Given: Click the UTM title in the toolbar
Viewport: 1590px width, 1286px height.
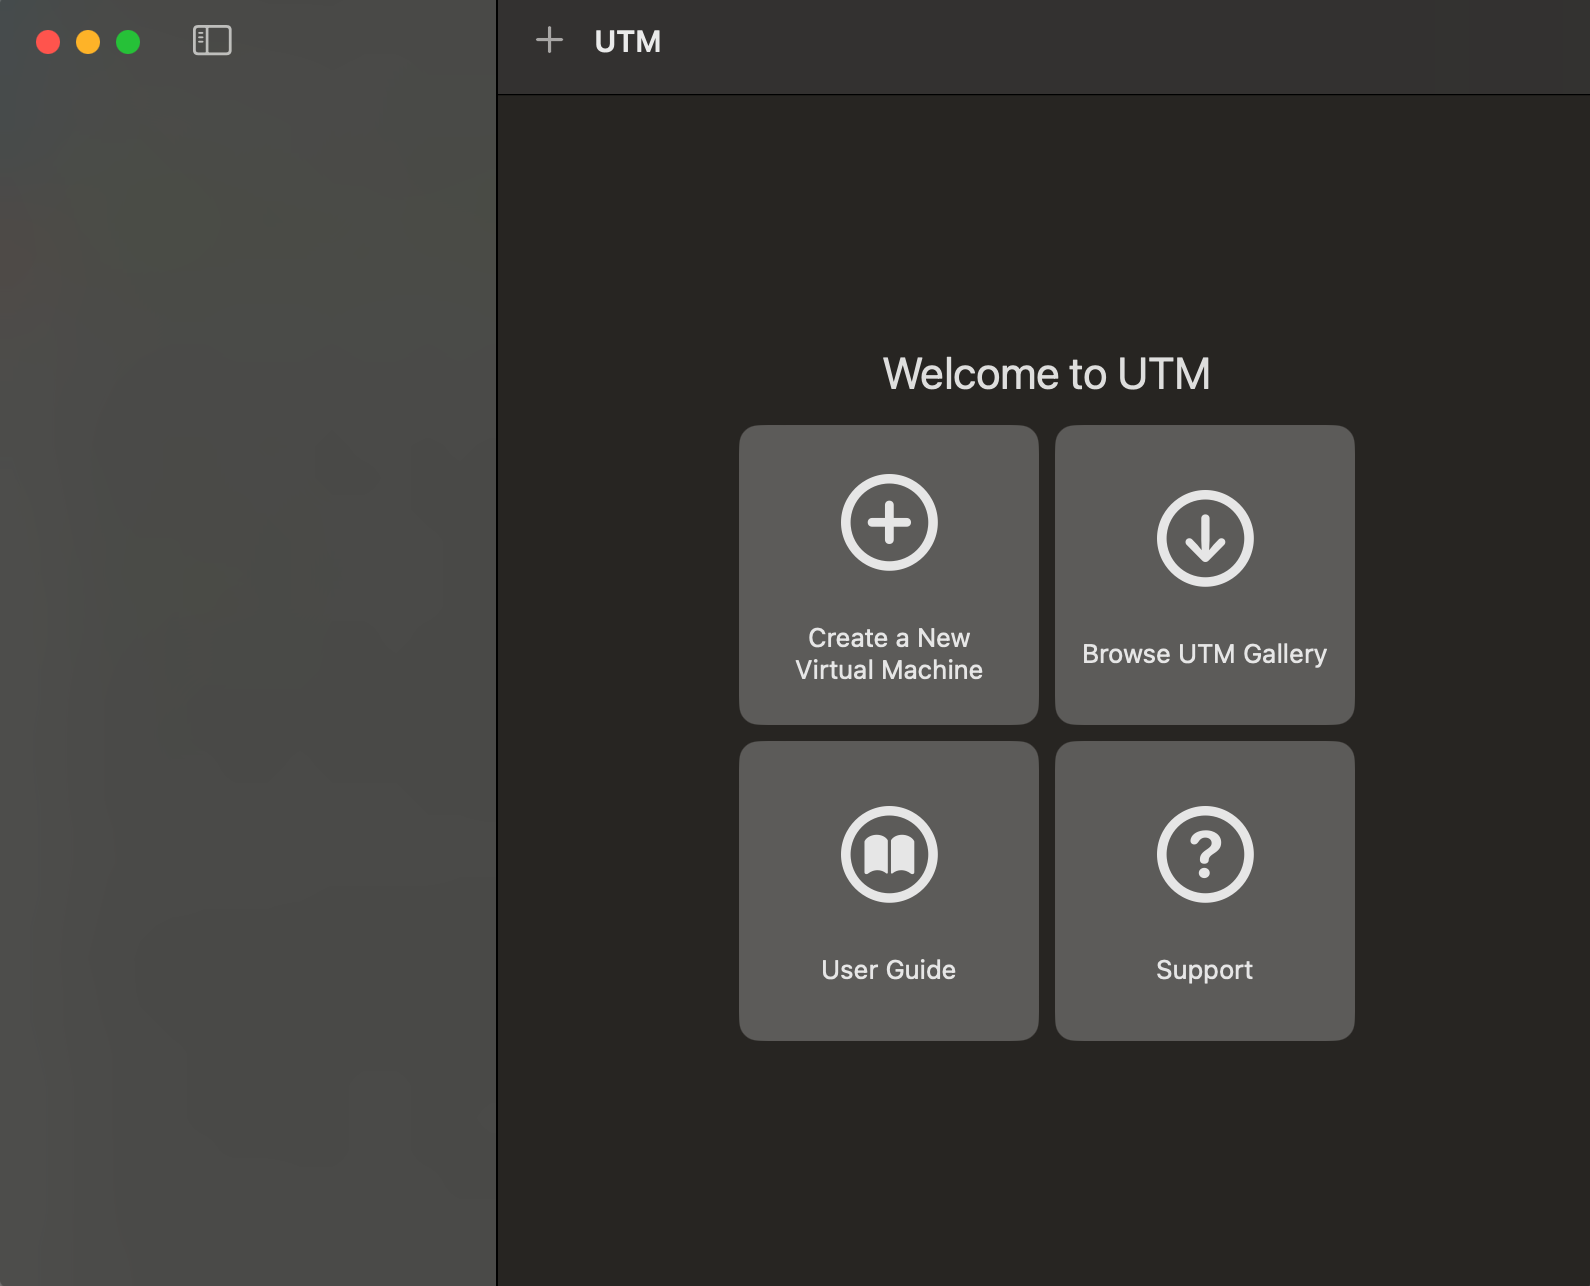Looking at the screenshot, I should [x=628, y=41].
